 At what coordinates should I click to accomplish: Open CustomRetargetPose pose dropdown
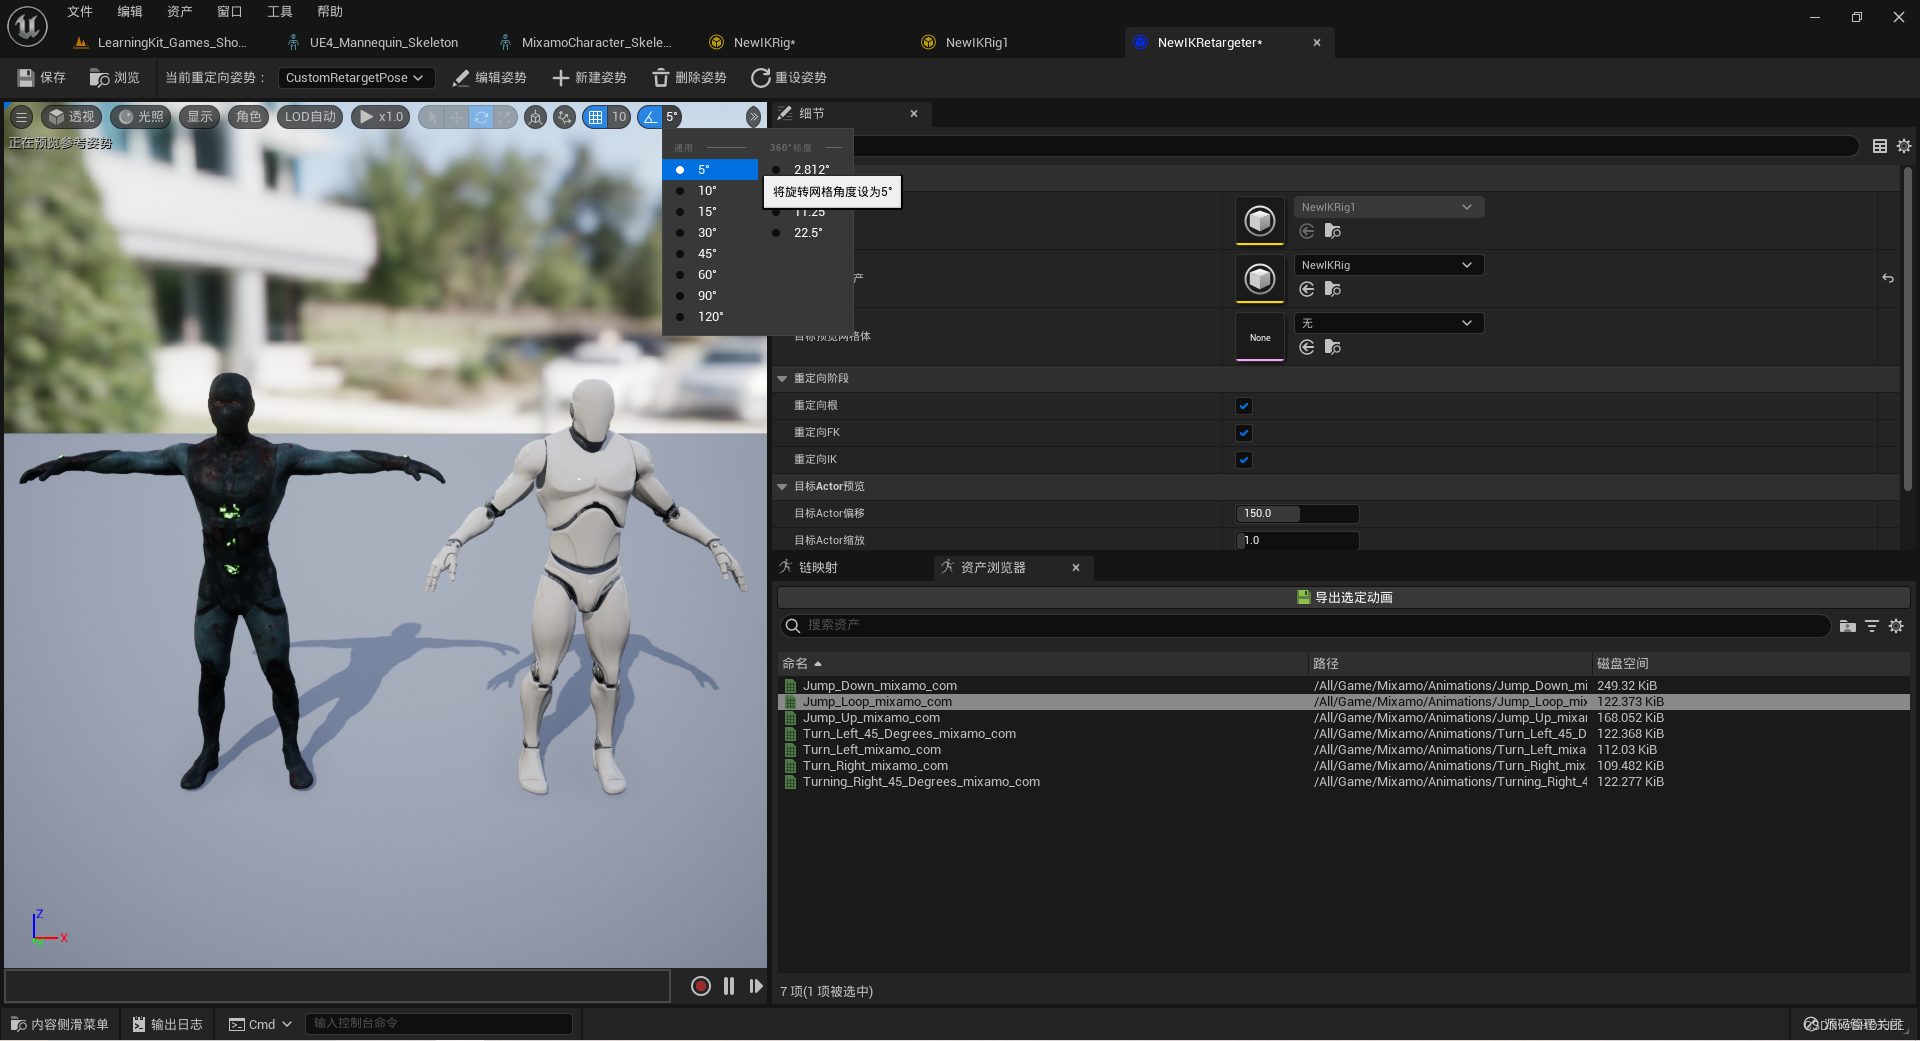click(x=354, y=78)
